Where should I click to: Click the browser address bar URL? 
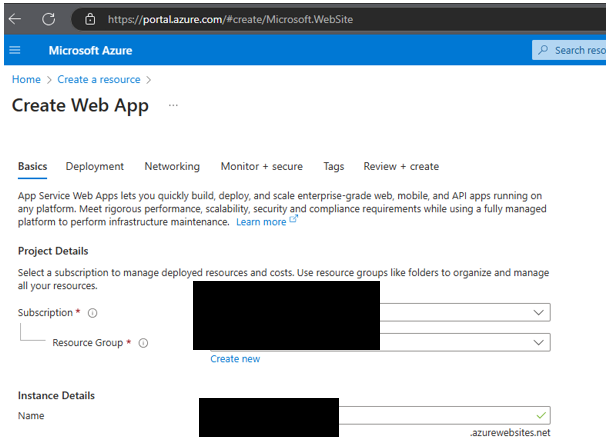point(230,19)
